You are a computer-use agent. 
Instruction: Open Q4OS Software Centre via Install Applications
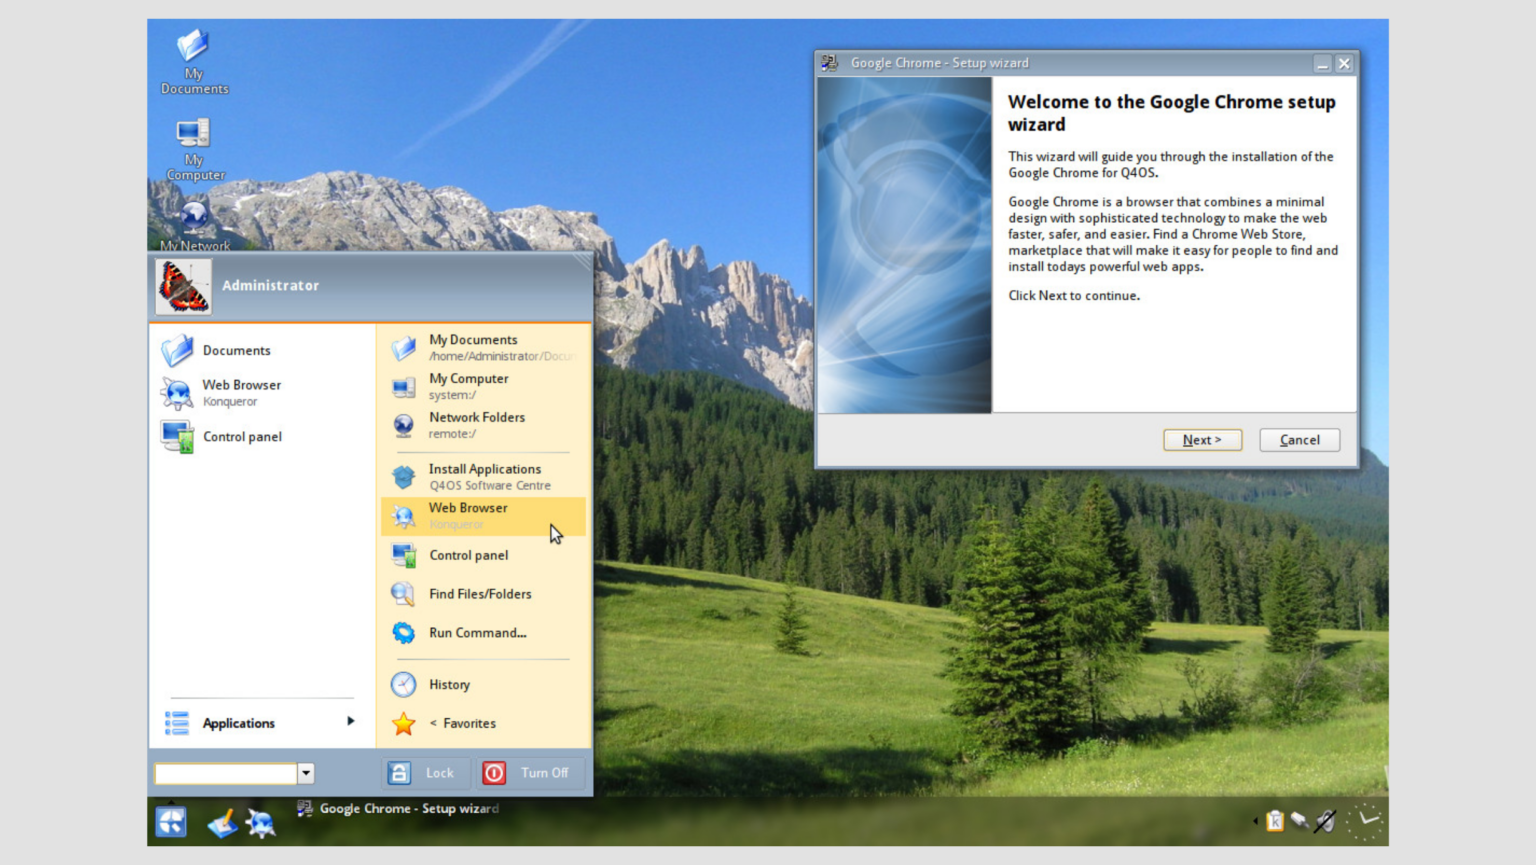[x=484, y=476]
